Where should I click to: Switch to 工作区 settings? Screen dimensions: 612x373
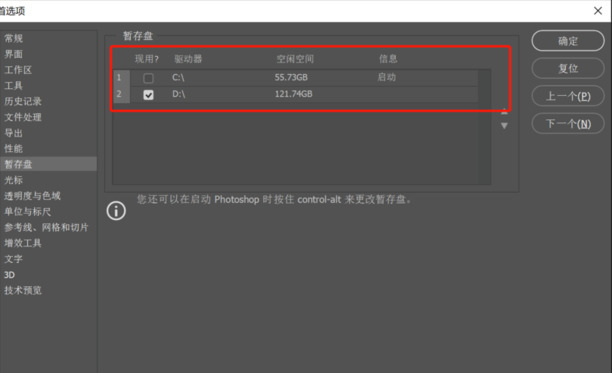pyautogui.click(x=18, y=70)
